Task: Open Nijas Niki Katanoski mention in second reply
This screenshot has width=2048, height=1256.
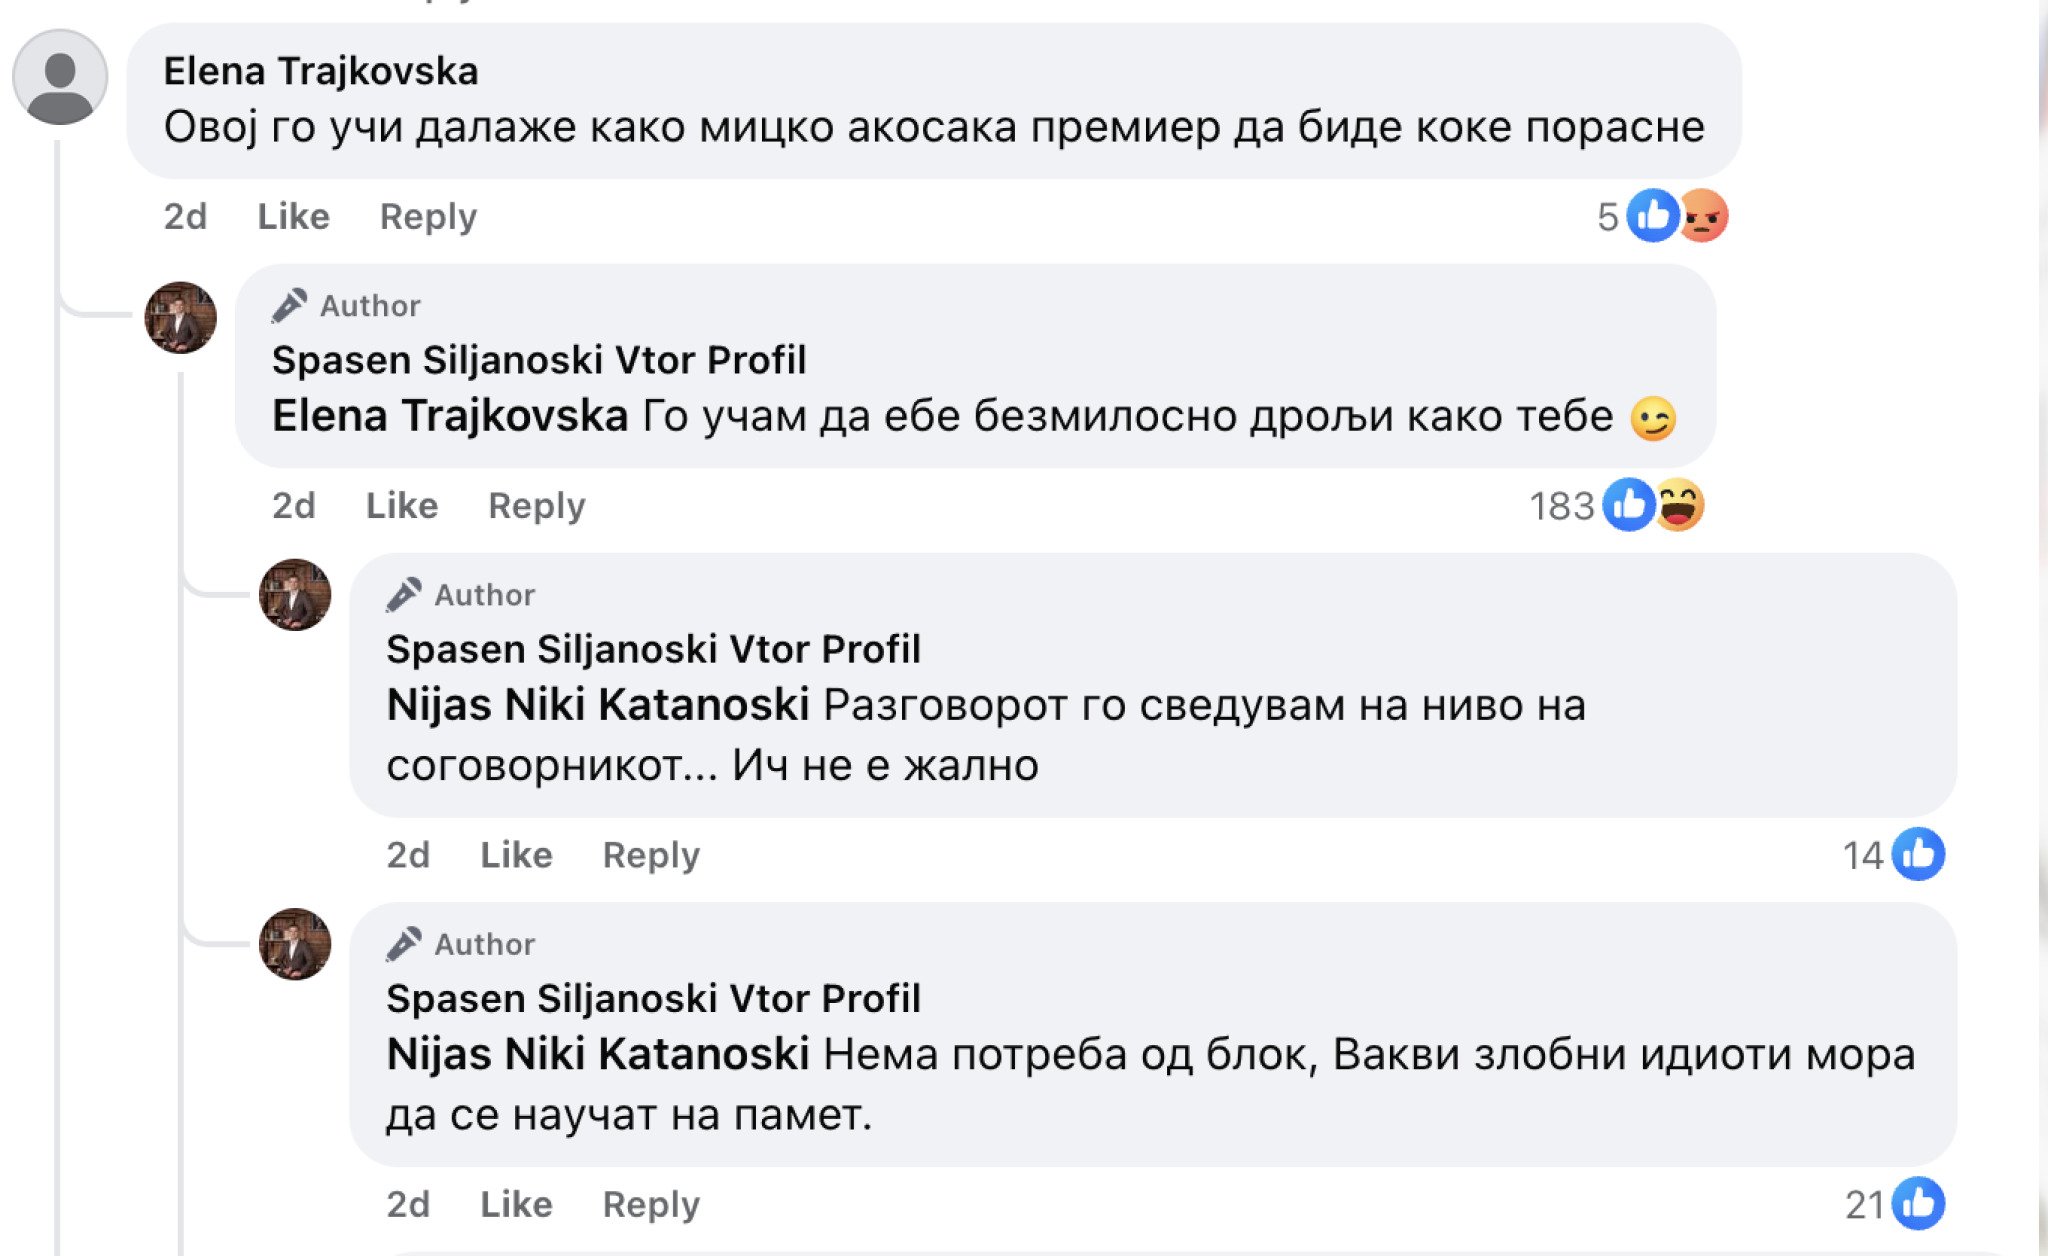Action: 597,705
